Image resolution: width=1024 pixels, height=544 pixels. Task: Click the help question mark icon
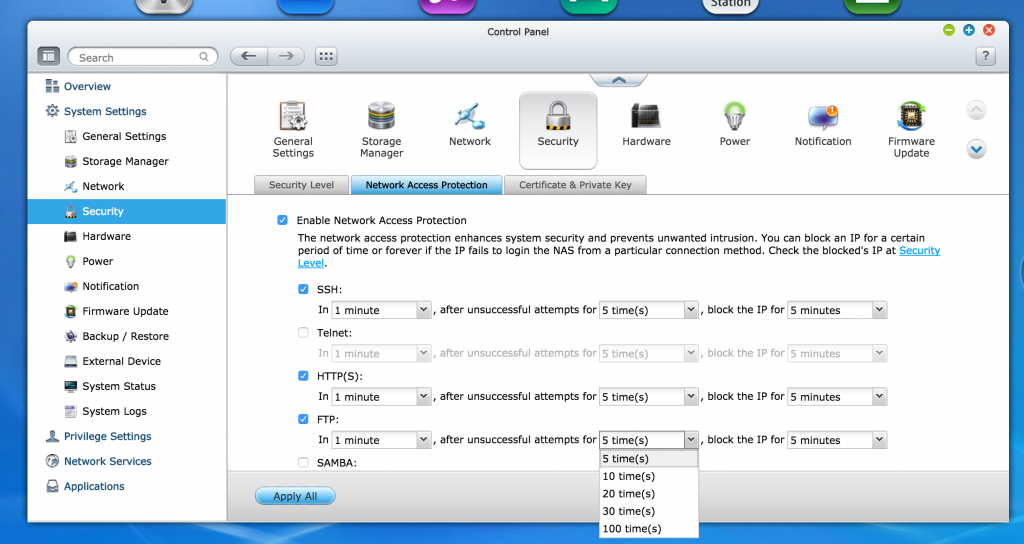coord(983,57)
